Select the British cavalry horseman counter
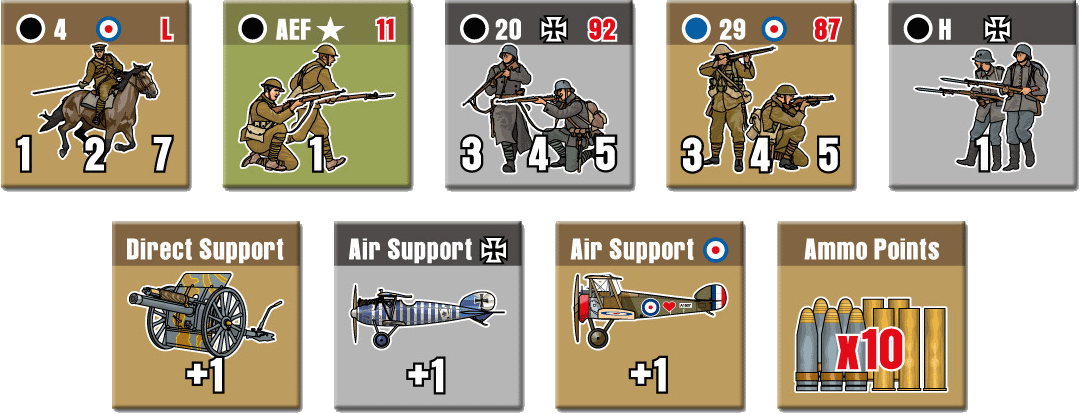1080x414 pixels. 96,95
